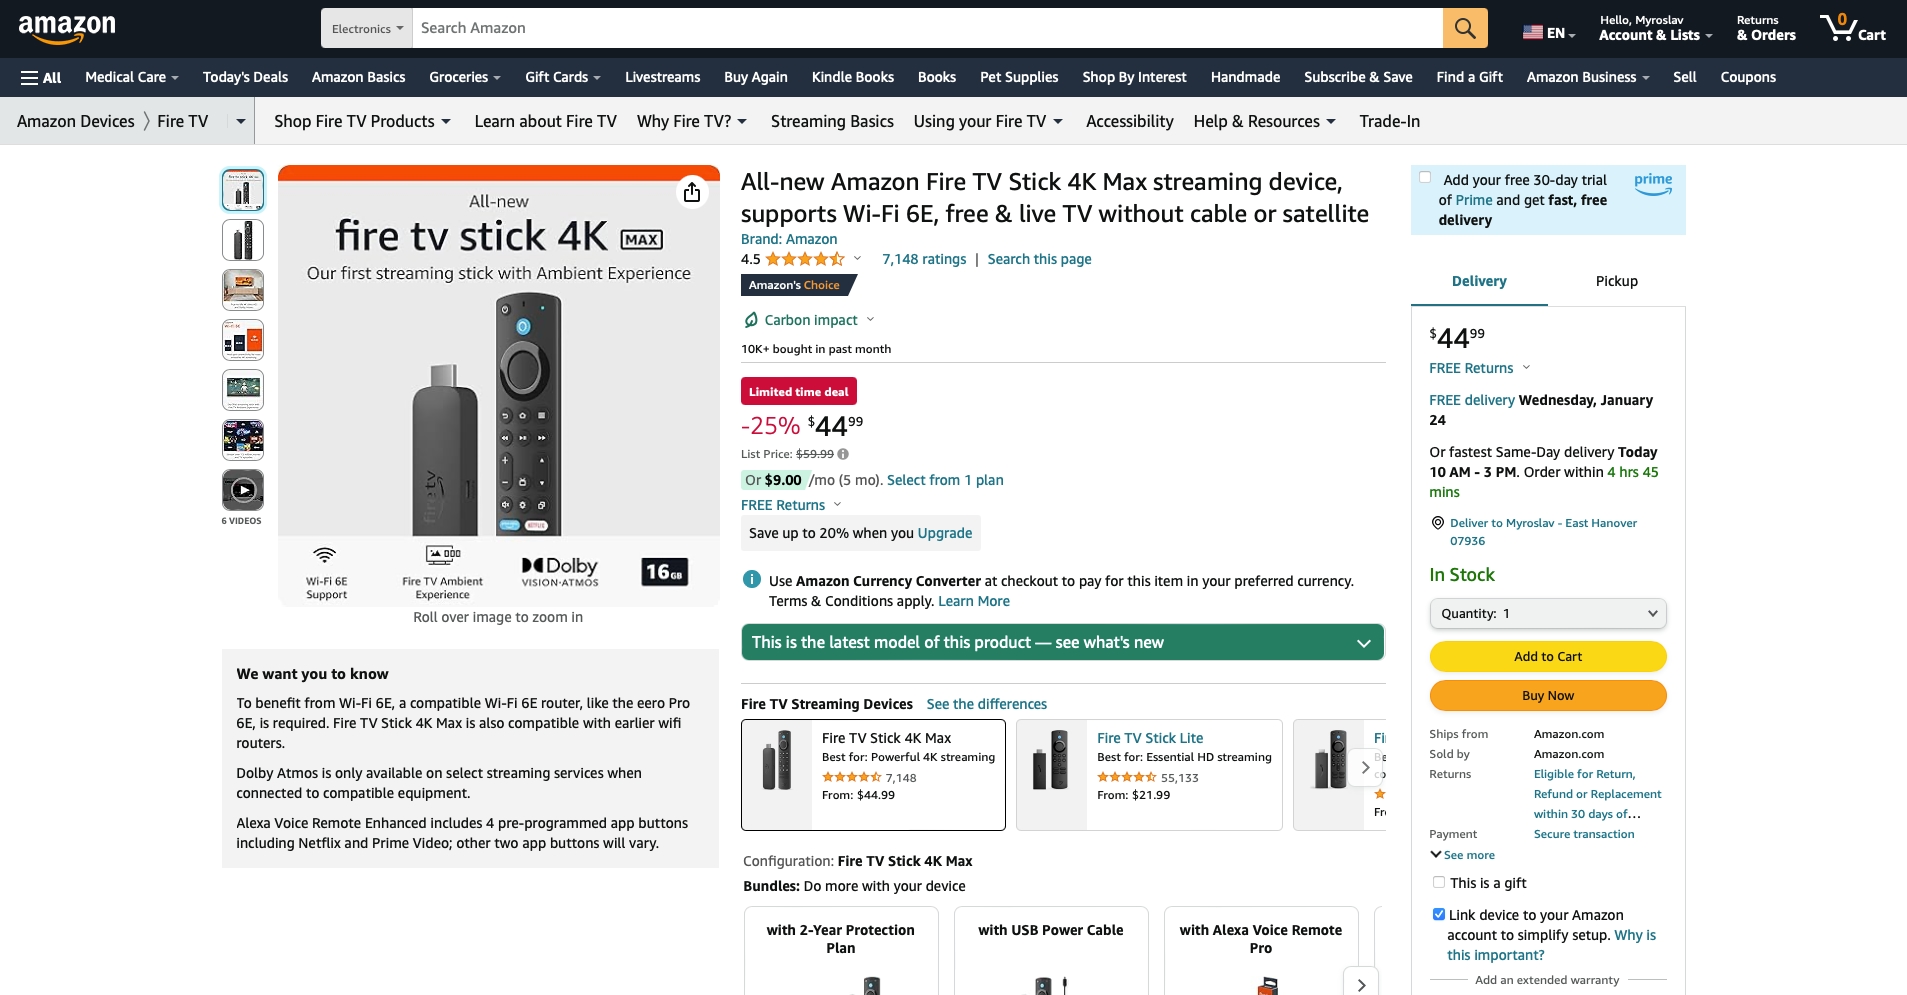Open the Electronics search category dropdown
Screen dimensions: 1907x995
pyautogui.click(x=367, y=28)
